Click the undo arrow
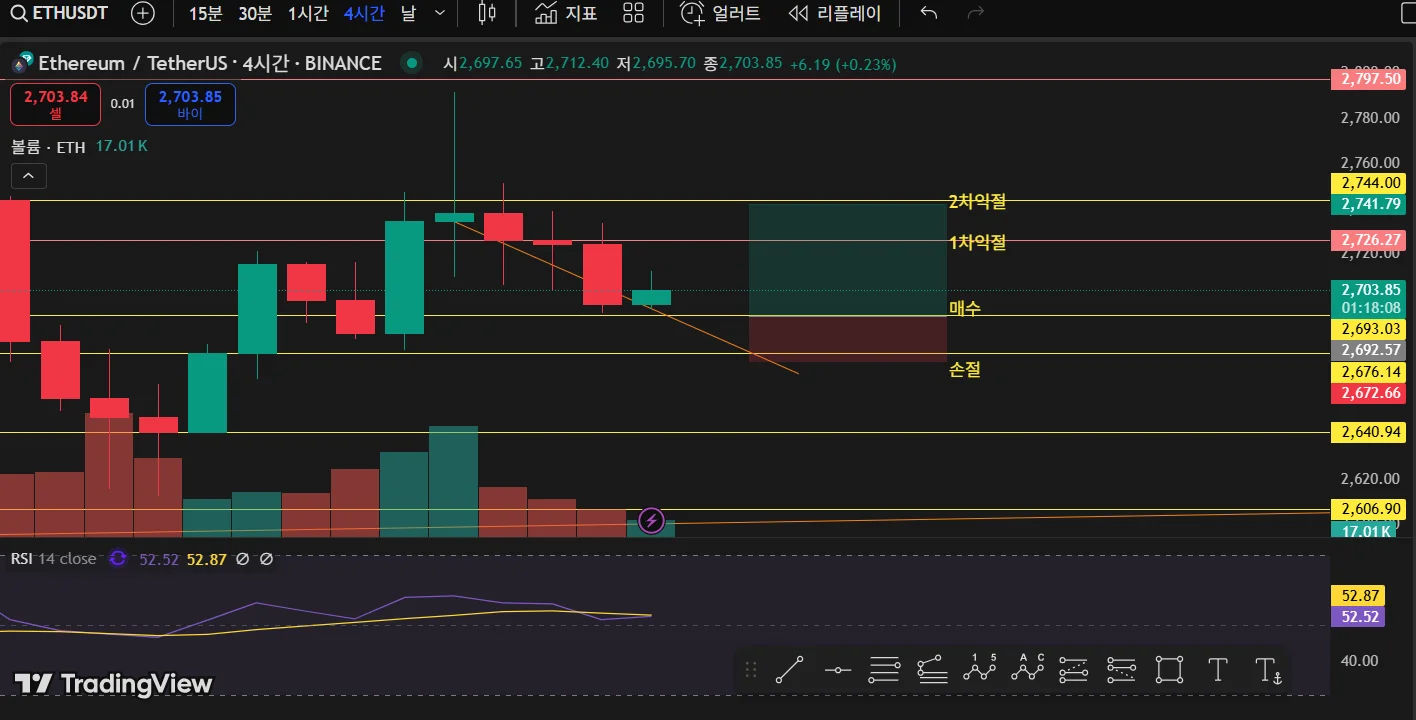The height and width of the screenshot is (720, 1416). [929, 13]
